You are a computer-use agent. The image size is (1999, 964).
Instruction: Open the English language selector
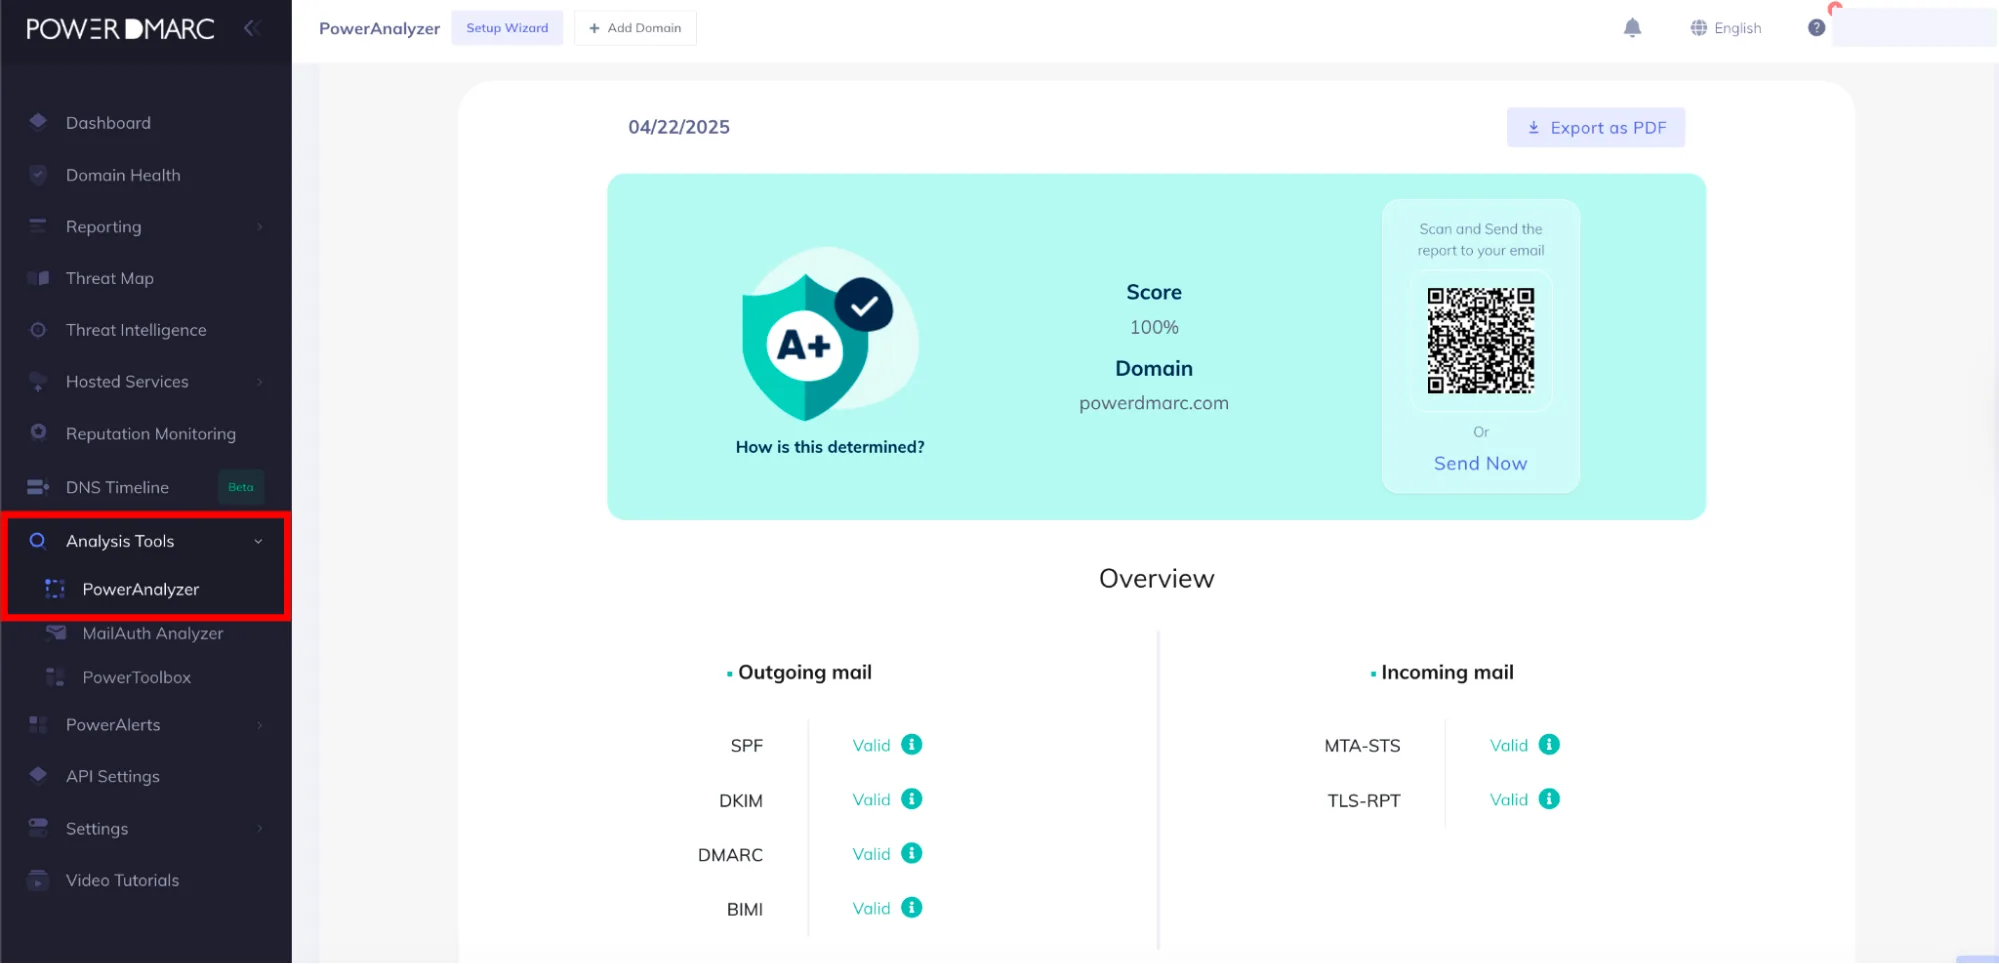point(1726,28)
